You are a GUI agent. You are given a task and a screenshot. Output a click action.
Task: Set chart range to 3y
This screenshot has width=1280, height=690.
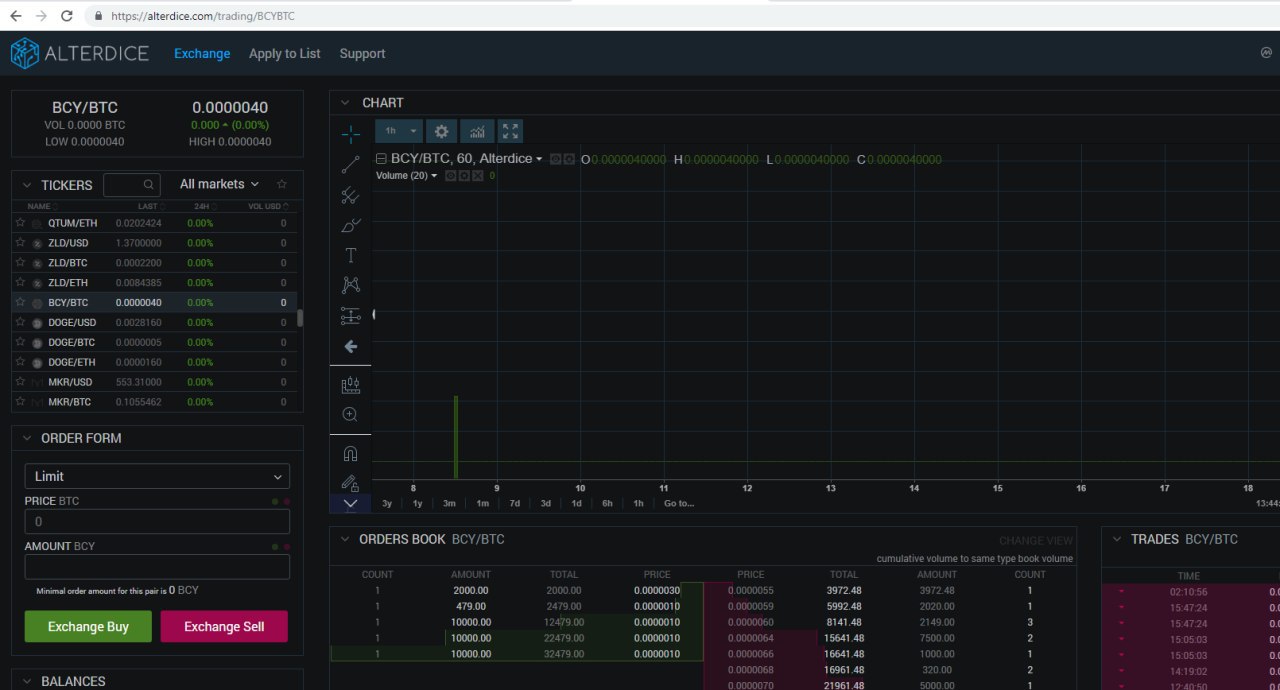[x=387, y=503]
